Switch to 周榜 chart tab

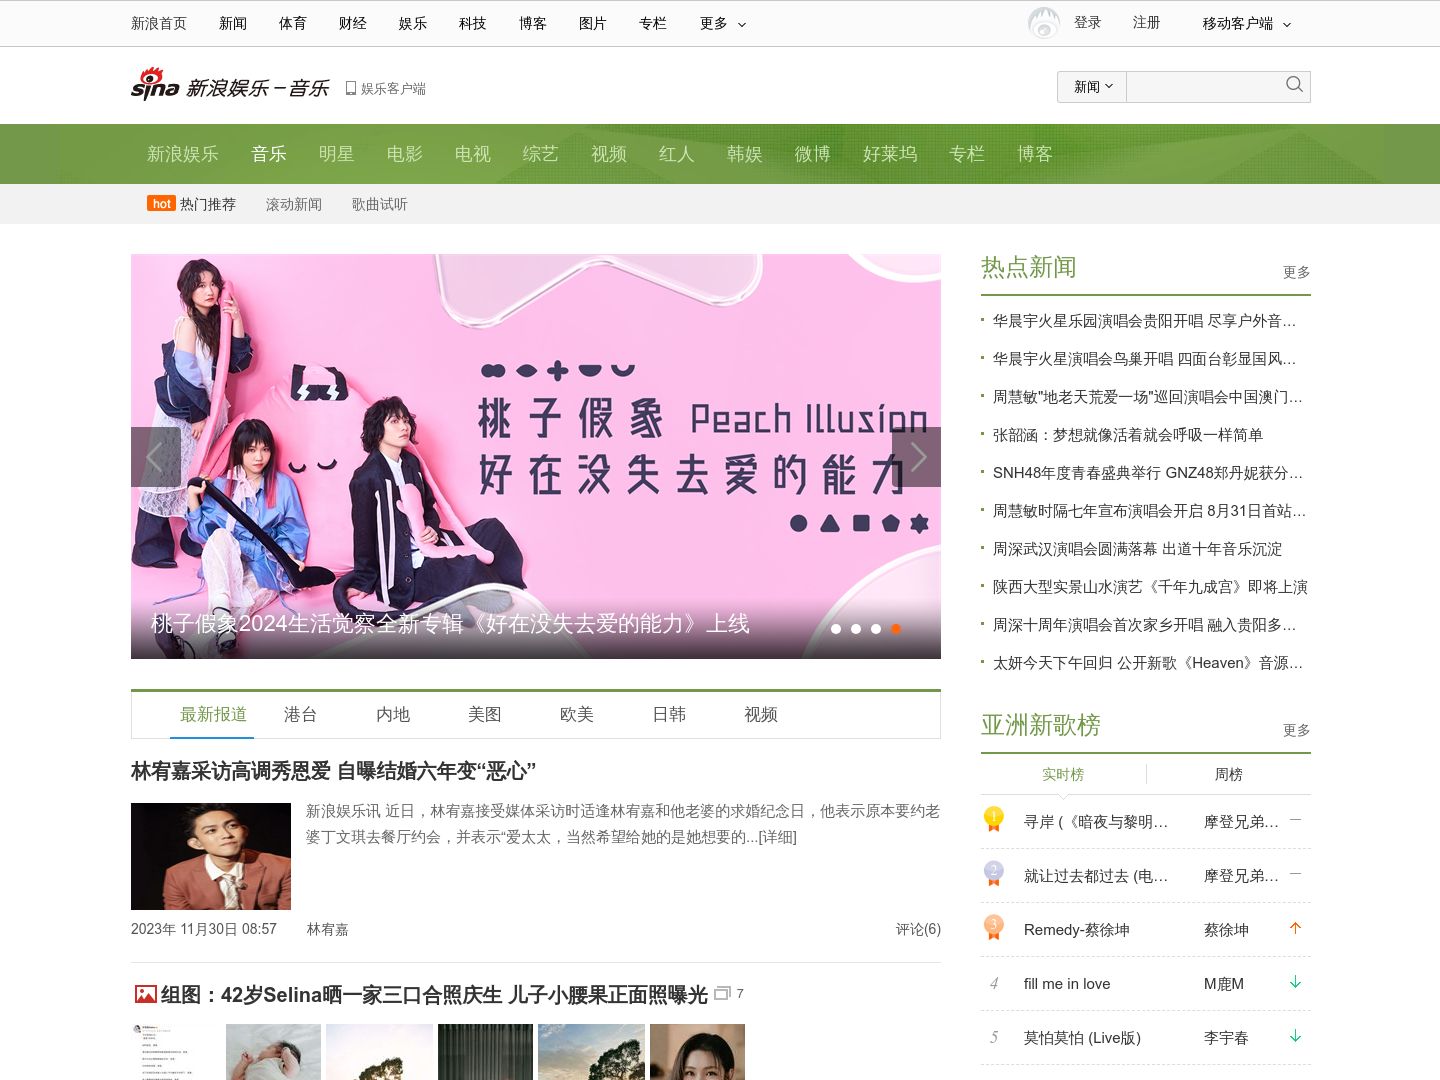[x=1228, y=774]
